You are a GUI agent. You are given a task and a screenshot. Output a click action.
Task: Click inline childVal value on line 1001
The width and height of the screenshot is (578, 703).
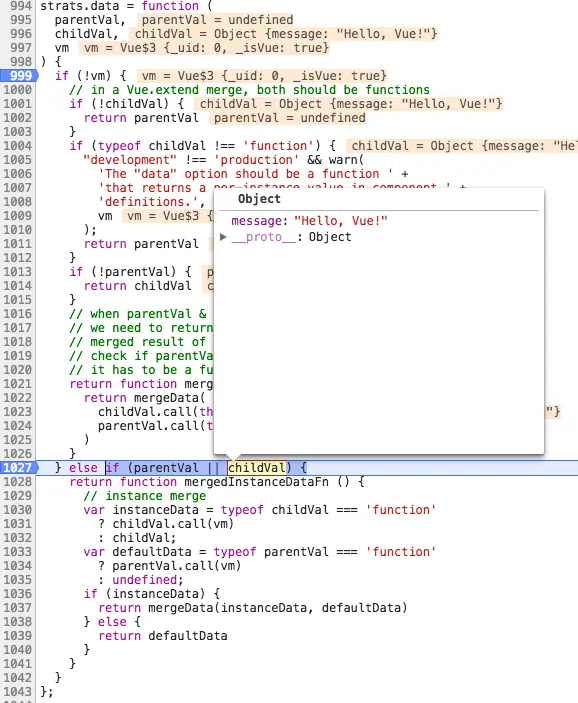(349, 104)
